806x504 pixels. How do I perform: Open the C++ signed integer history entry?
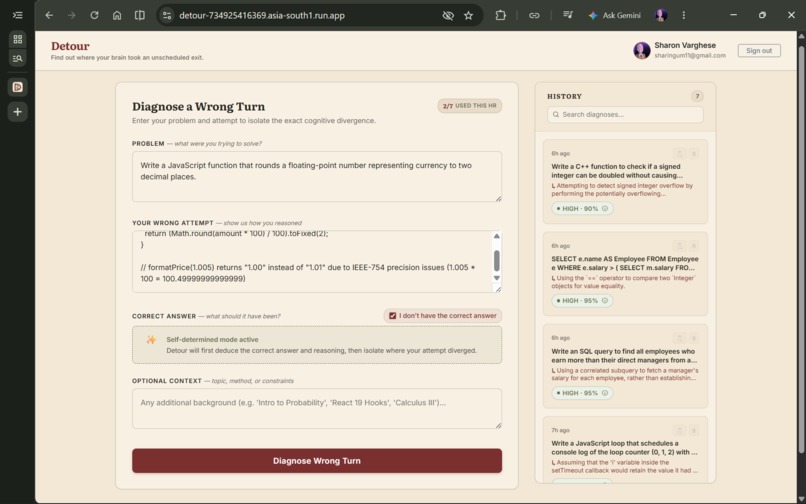[x=625, y=181]
